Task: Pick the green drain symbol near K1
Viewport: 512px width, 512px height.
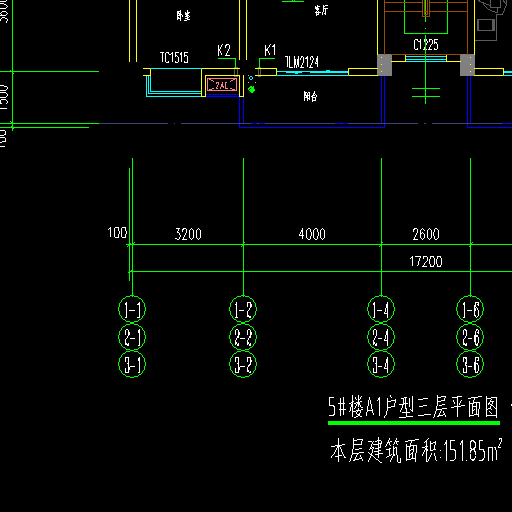Action: click(x=252, y=89)
